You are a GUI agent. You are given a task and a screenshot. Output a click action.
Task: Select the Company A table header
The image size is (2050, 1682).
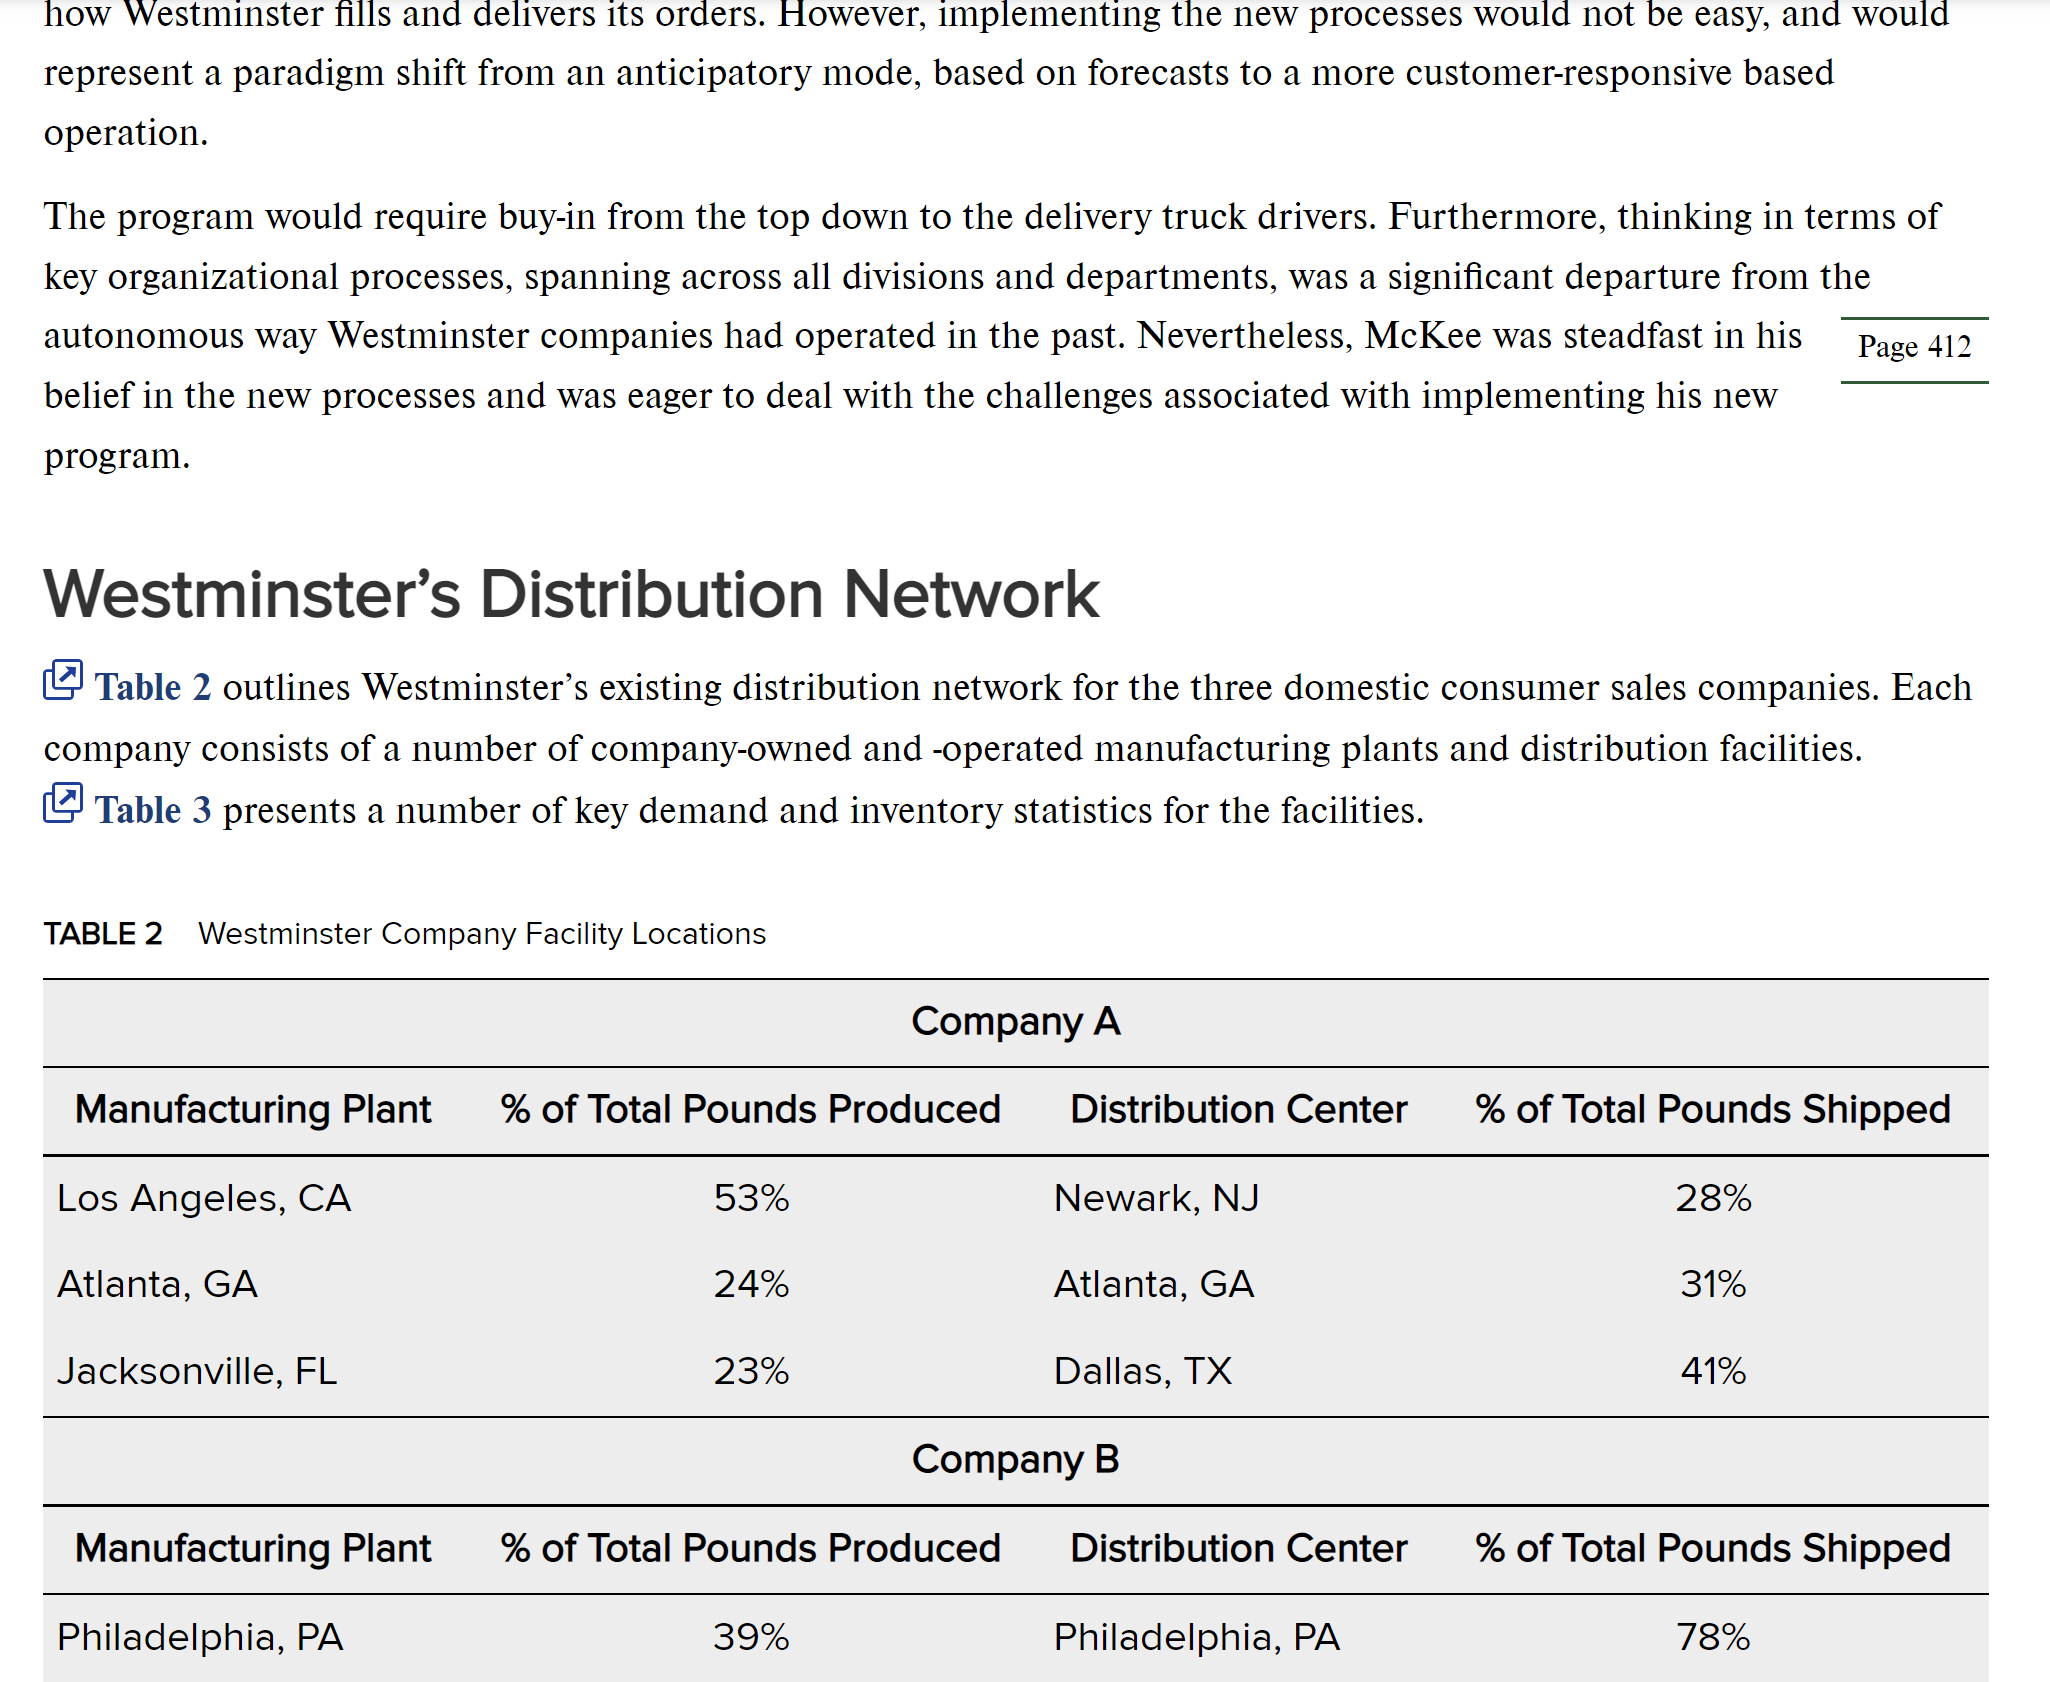[x=1015, y=1022]
